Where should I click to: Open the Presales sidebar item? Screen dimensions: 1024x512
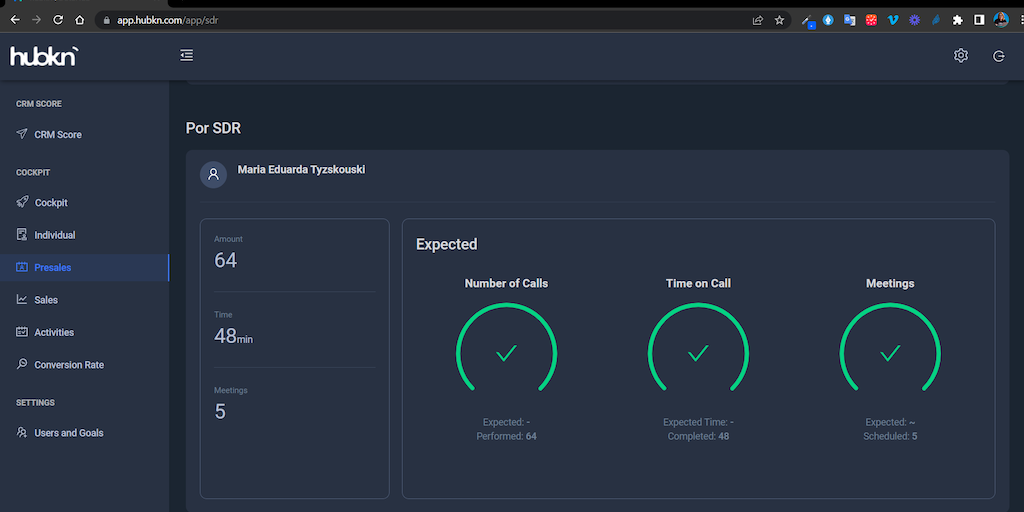[53, 268]
